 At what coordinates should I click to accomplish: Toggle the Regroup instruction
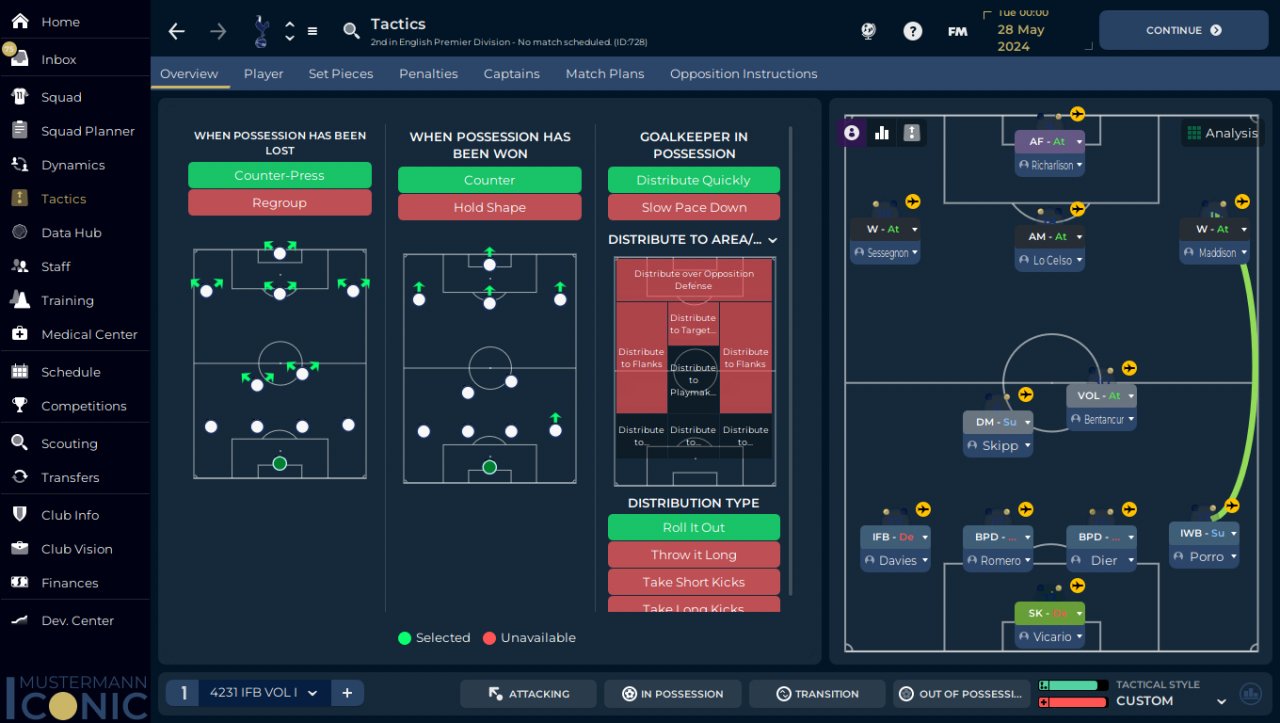pos(280,203)
